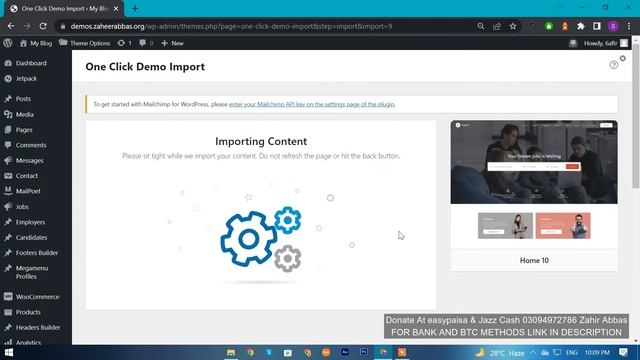The width and height of the screenshot is (640, 360).
Task: Open Windows notification center icon
Action: pyautogui.click(x=623, y=353)
